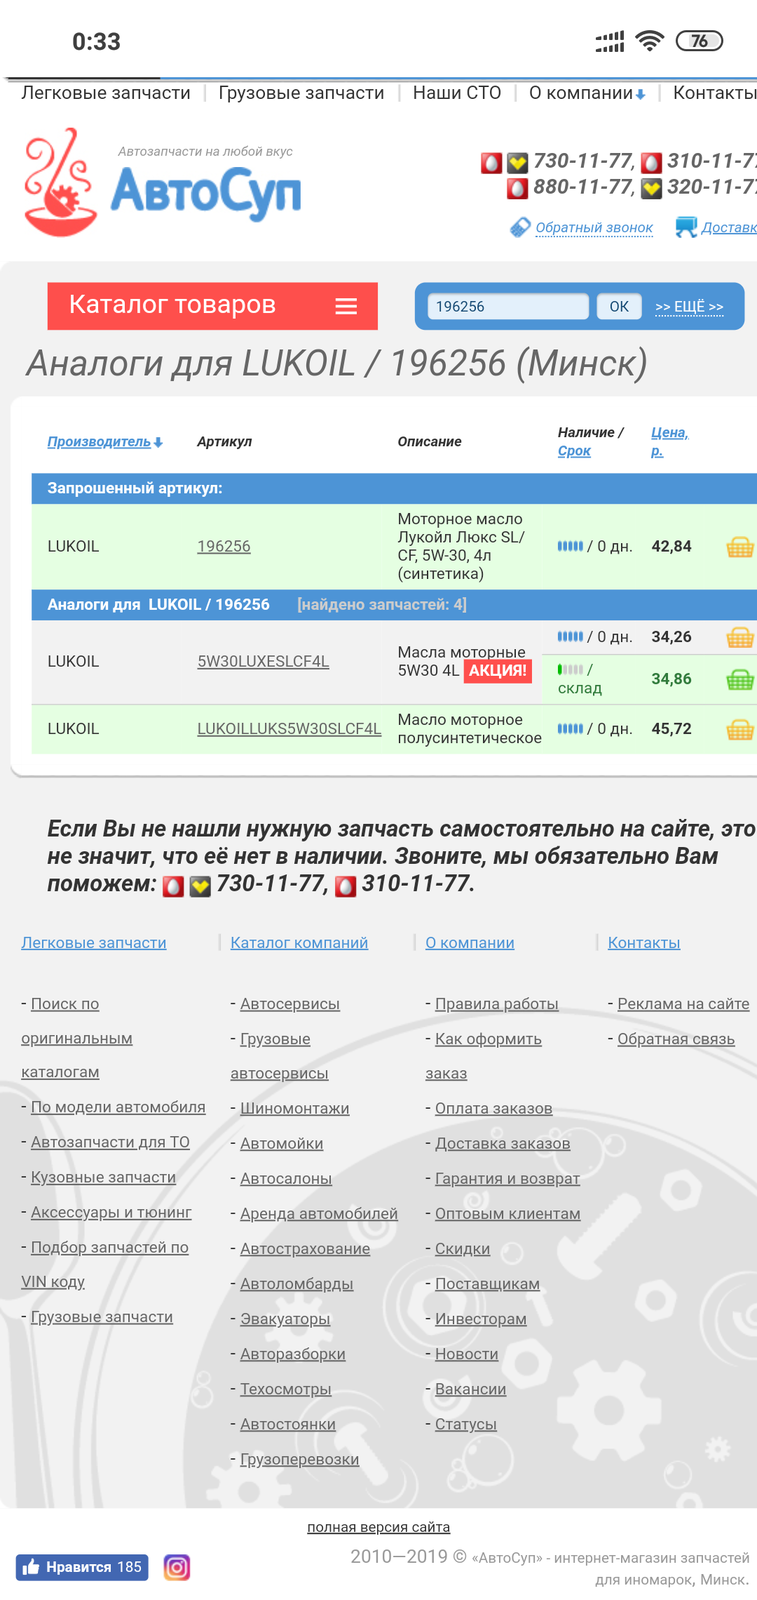
Task: Add item priced 45,72 to cart
Action: (740, 729)
